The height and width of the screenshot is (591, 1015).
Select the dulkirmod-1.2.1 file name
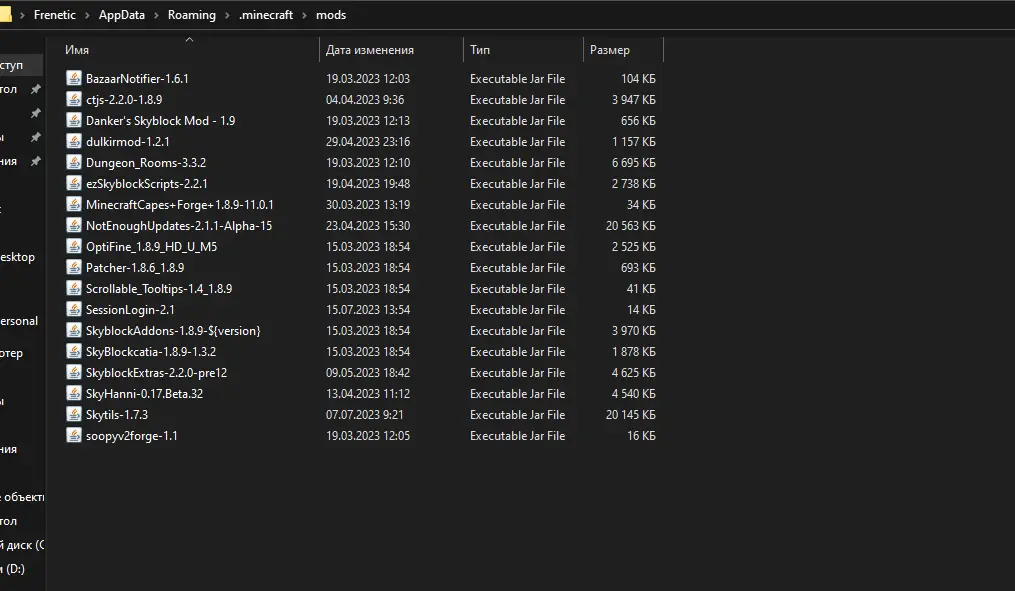pyautogui.click(x=128, y=142)
